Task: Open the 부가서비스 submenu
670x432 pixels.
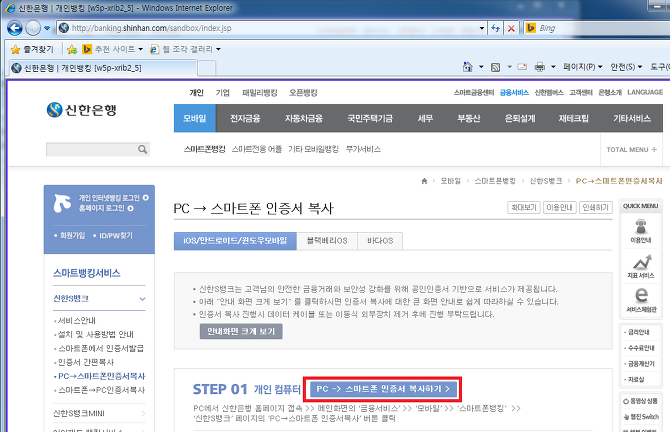Action: click(363, 149)
